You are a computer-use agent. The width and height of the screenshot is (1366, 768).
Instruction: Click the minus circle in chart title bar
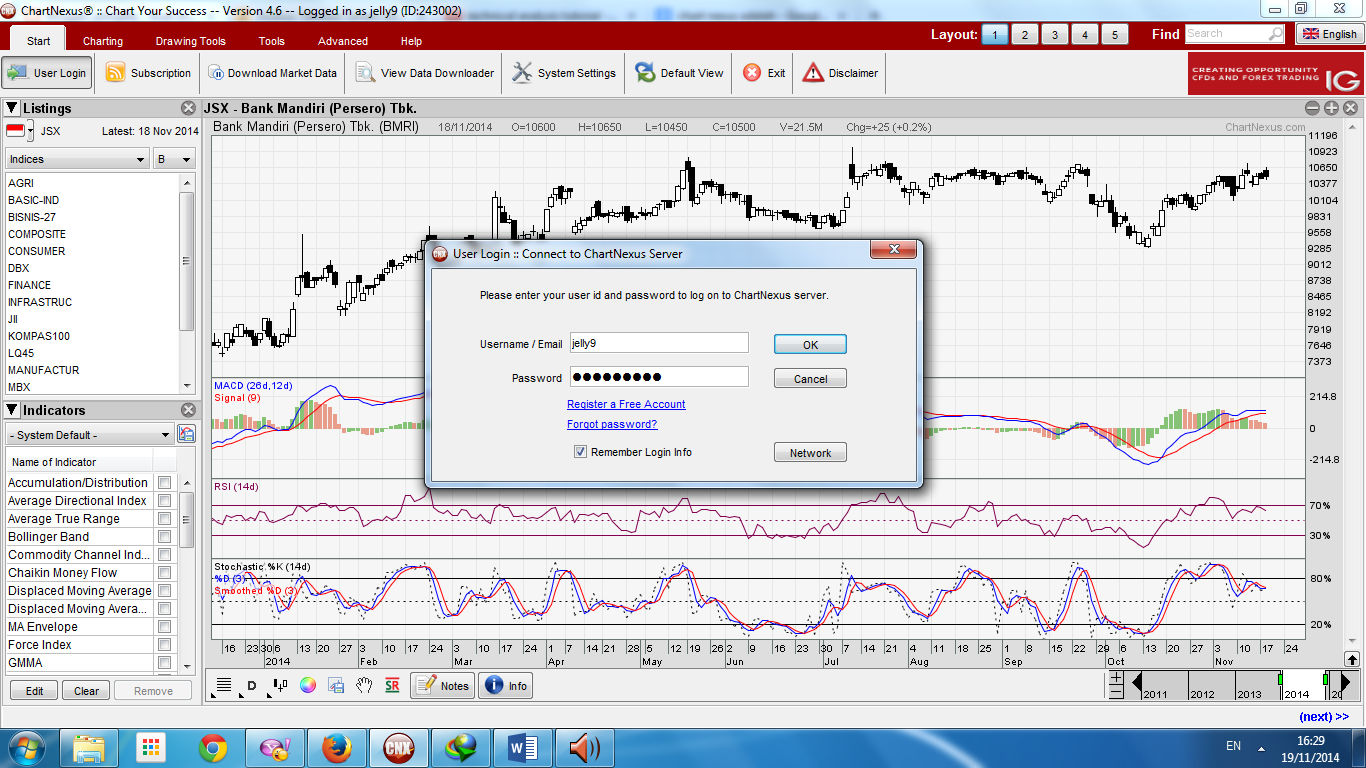1312,108
